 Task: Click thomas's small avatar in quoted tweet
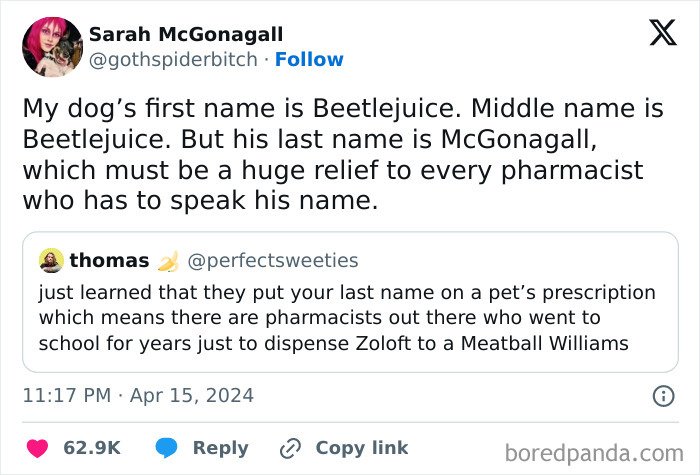point(51,261)
